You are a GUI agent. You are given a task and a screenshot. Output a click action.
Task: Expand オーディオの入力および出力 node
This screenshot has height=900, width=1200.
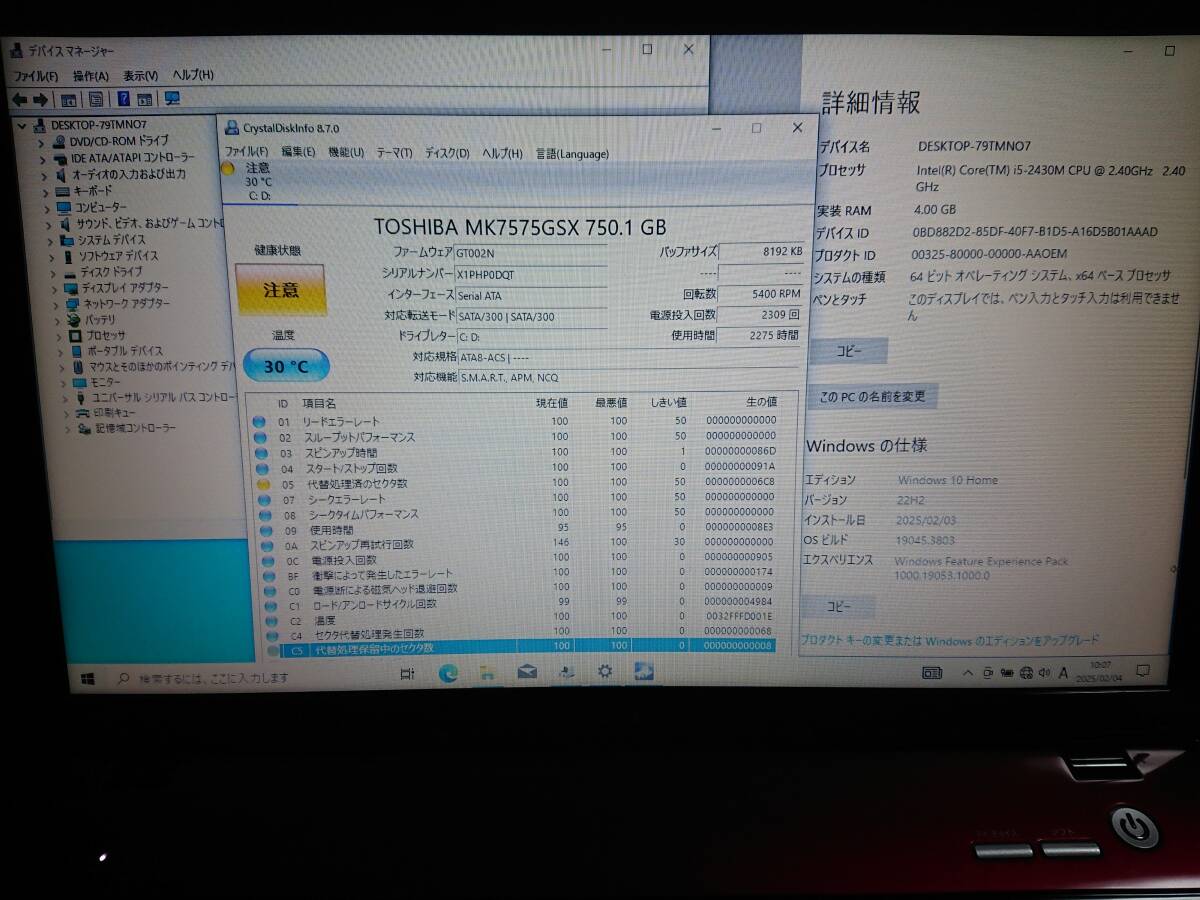tap(45, 175)
